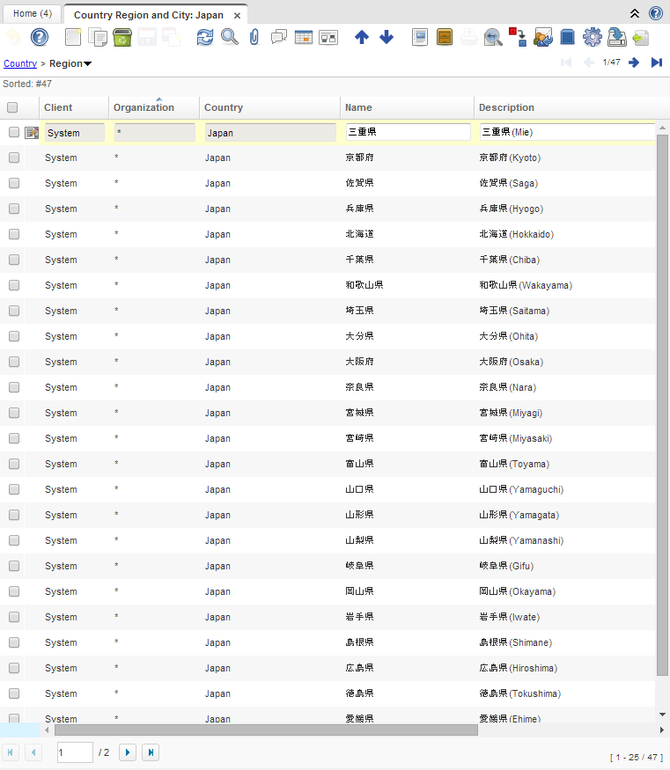Refresh the region data
The height and width of the screenshot is (770, 670).
205,37
